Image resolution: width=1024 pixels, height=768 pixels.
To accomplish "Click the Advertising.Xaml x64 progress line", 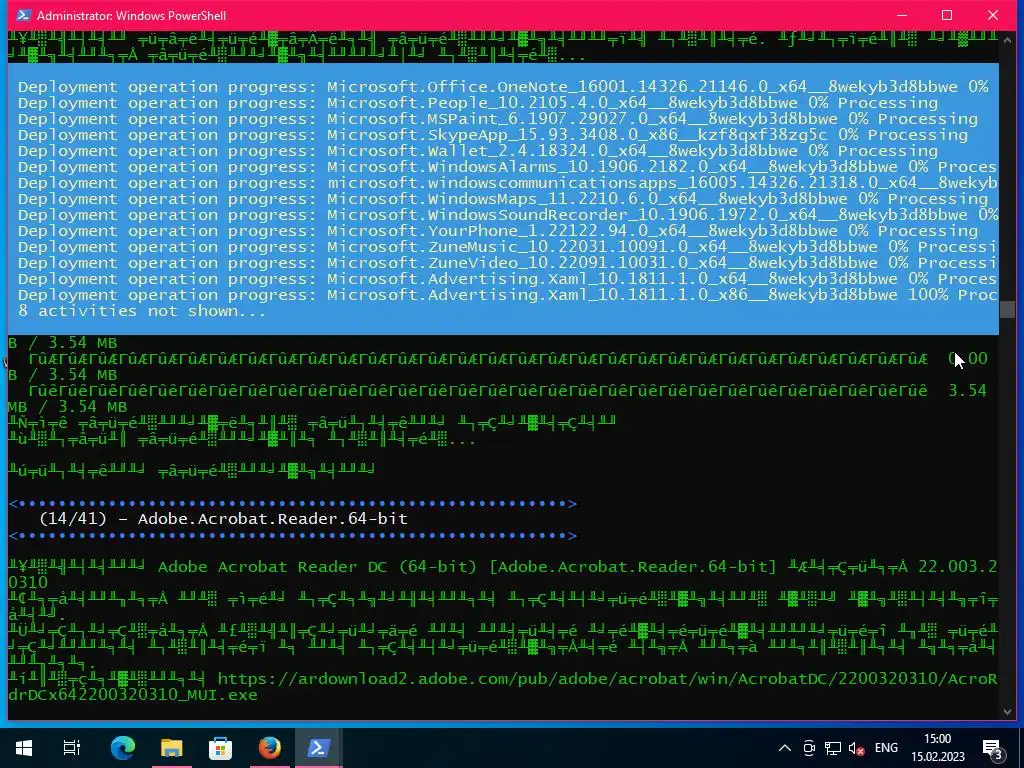I will 507,279.
